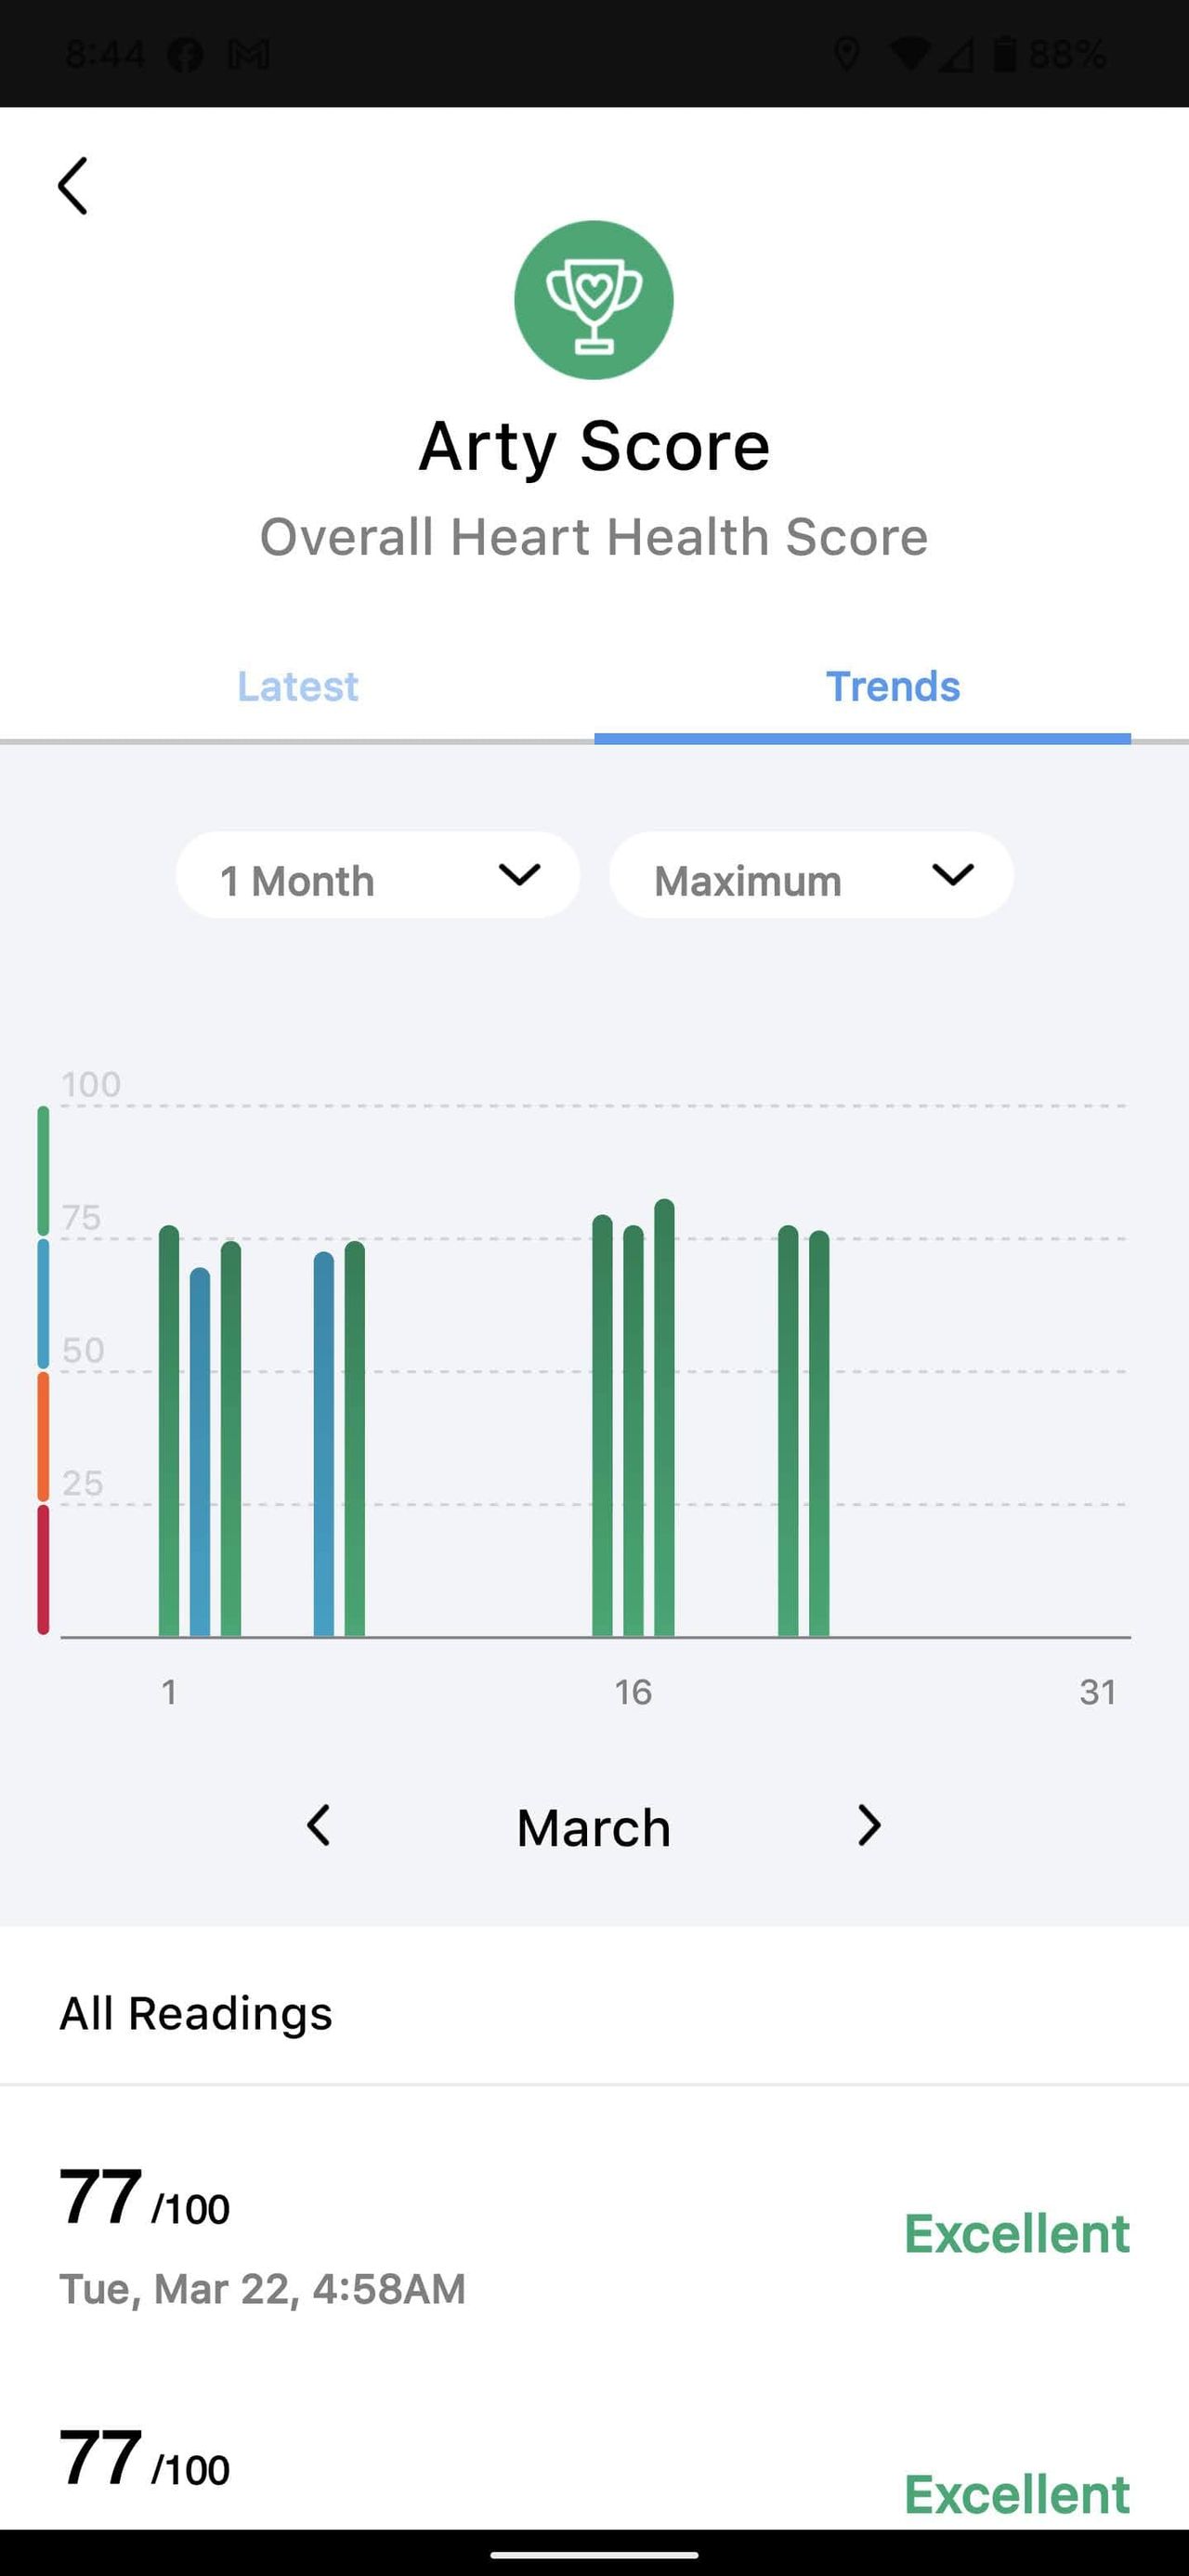
Task: Open the Tue, Mar 22 4:58AM reading
Action: pyautogui.click(x=594, y=2236)
